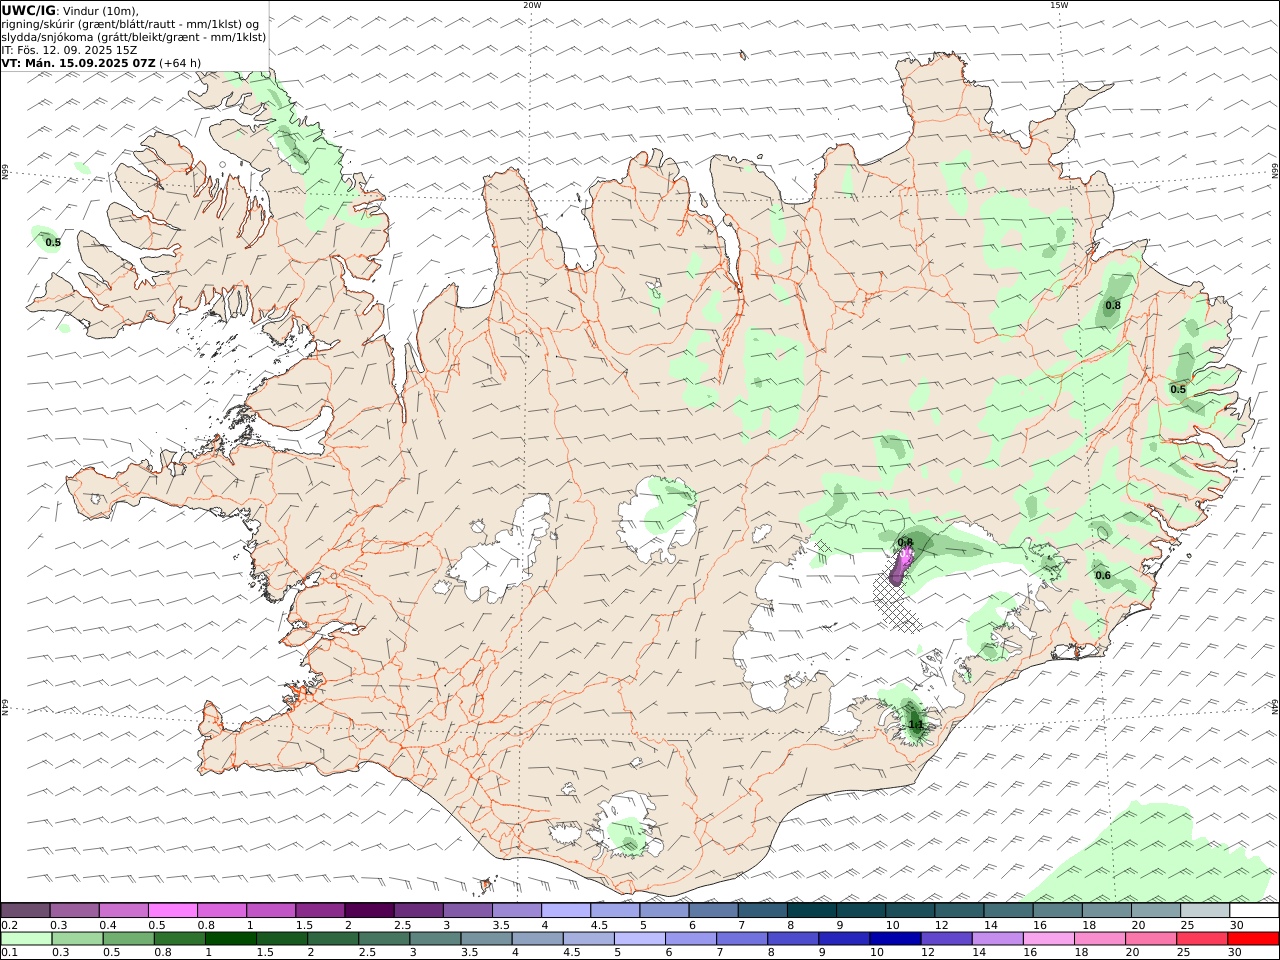Screen dimensions: 1280x960
Task: Select the white 30 mm snow swatch
Action: click(1254, 910)
